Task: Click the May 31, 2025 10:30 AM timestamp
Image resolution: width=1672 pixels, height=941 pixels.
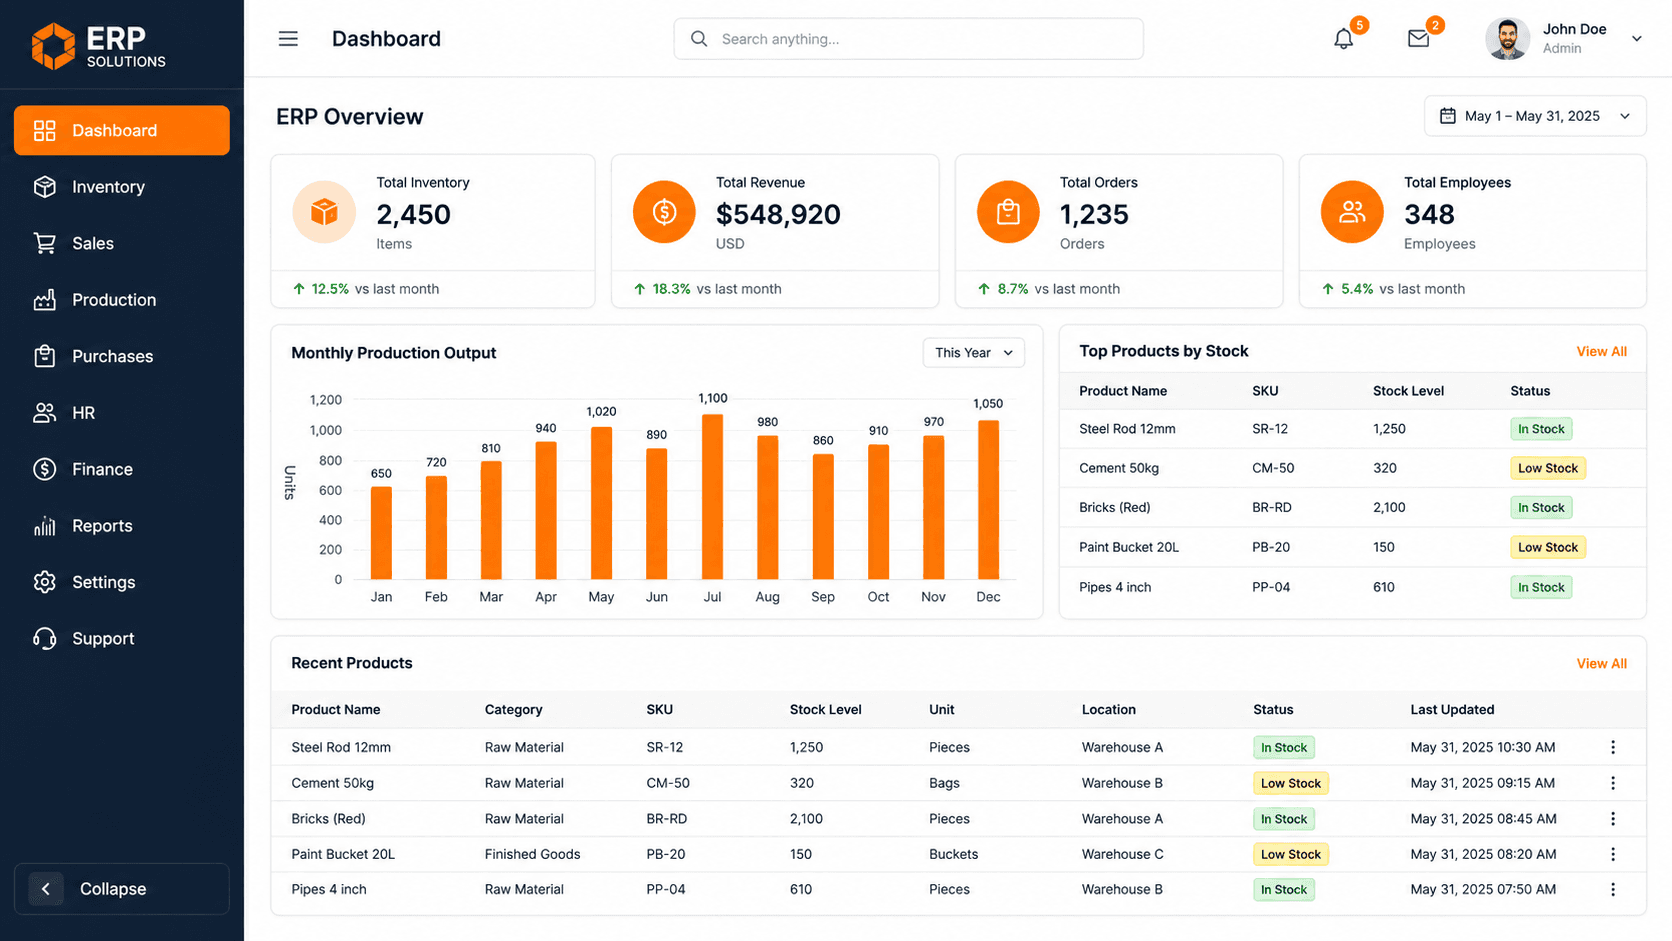Action: (1482, 747)
